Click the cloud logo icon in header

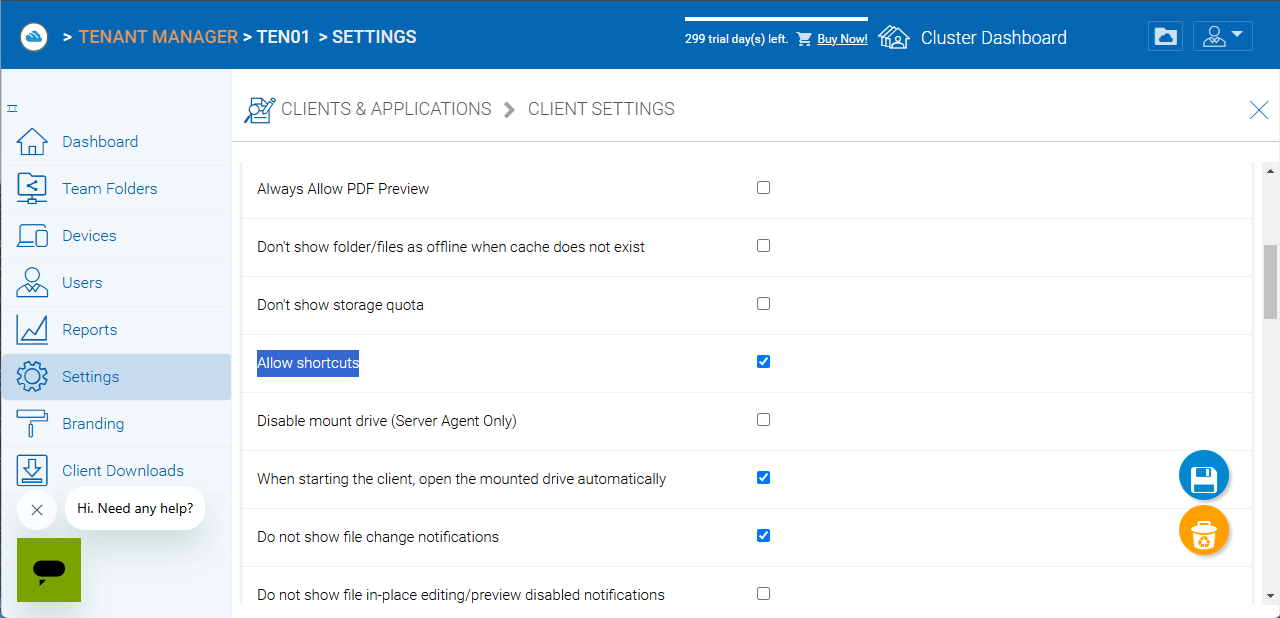coord(34,37)
